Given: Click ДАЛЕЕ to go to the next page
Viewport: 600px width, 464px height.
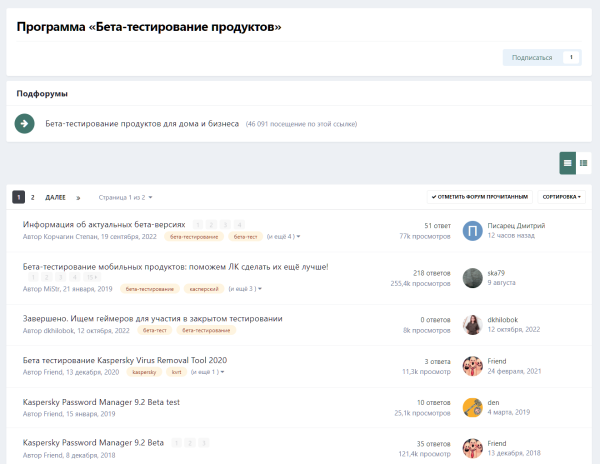Looking at the screenshot, I should pyautogui.click(x=56, y=197).
